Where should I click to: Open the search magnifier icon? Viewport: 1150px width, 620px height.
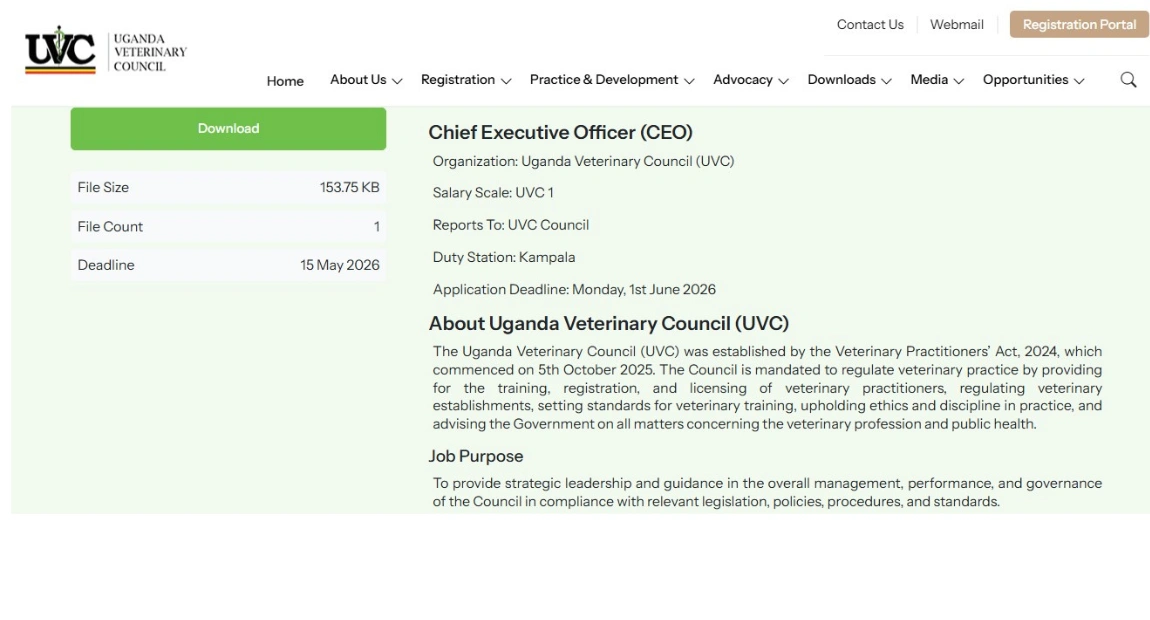[1128, 79]
